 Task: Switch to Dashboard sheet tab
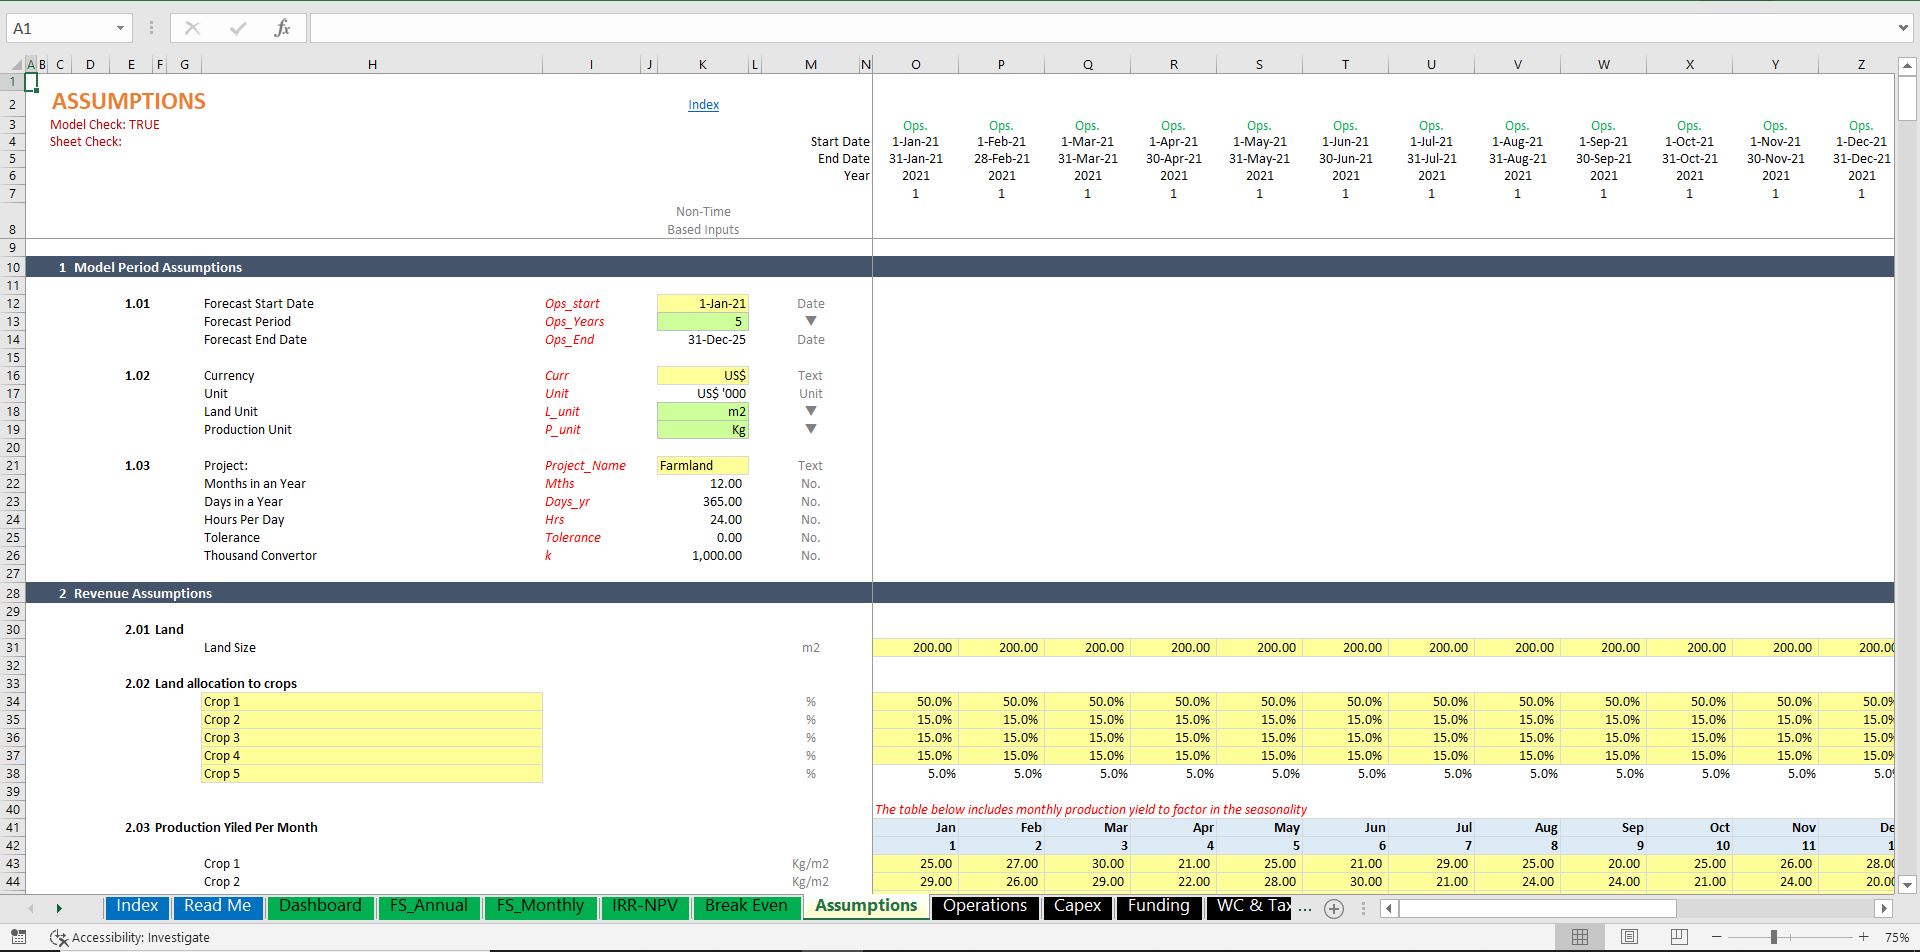tap(320, 906)
